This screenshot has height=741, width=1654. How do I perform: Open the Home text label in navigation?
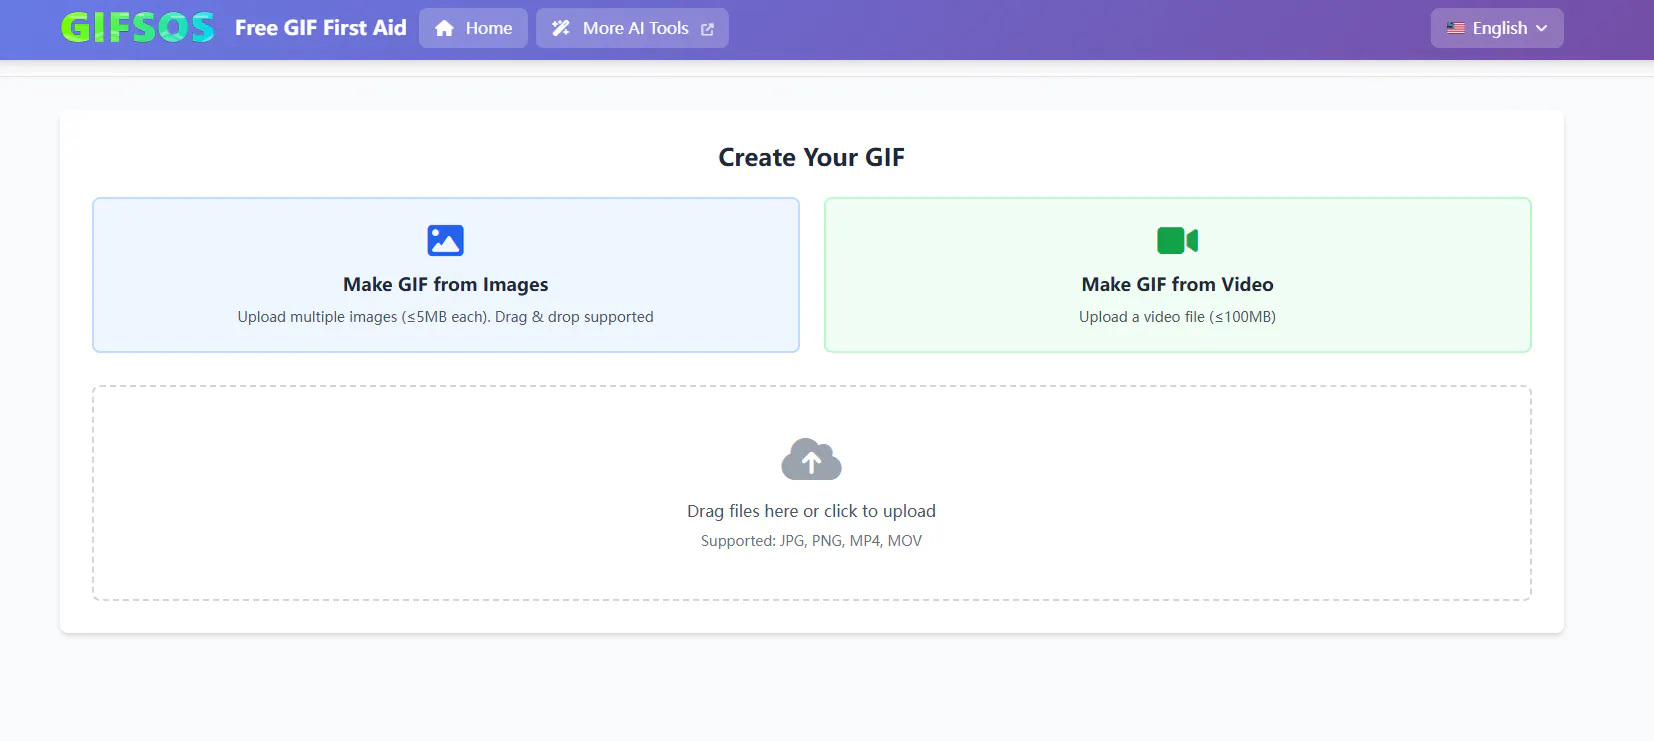pyautogui.click(x=489, y=28)
